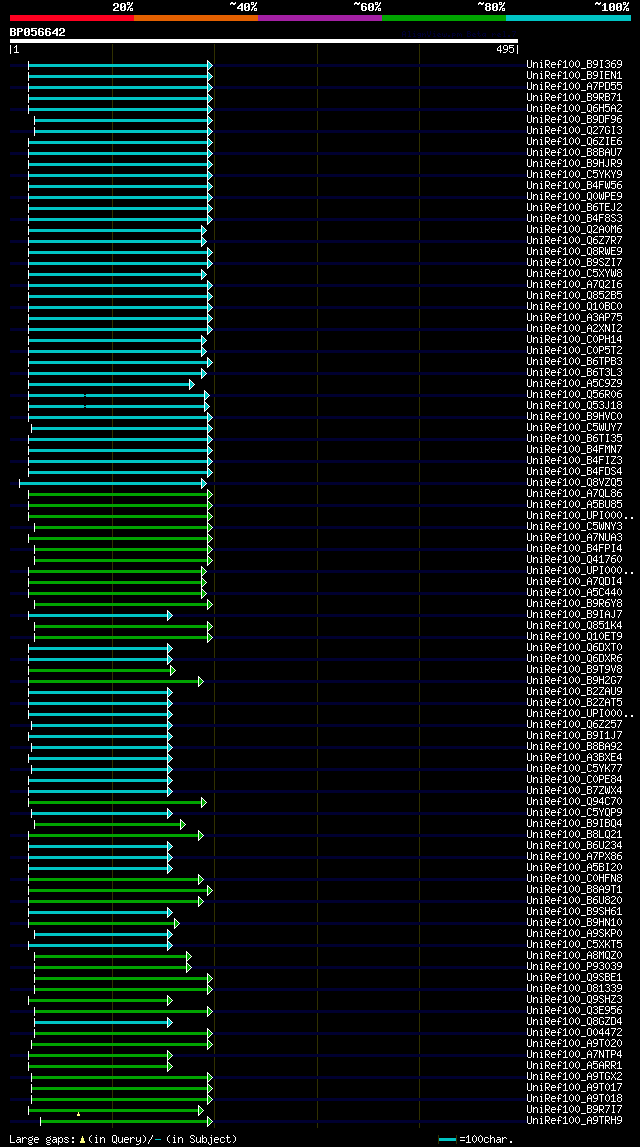Click the UniRef100_Q2A0M6 label
This screenshot has width=640, height=1147.
tap(574, 230)
